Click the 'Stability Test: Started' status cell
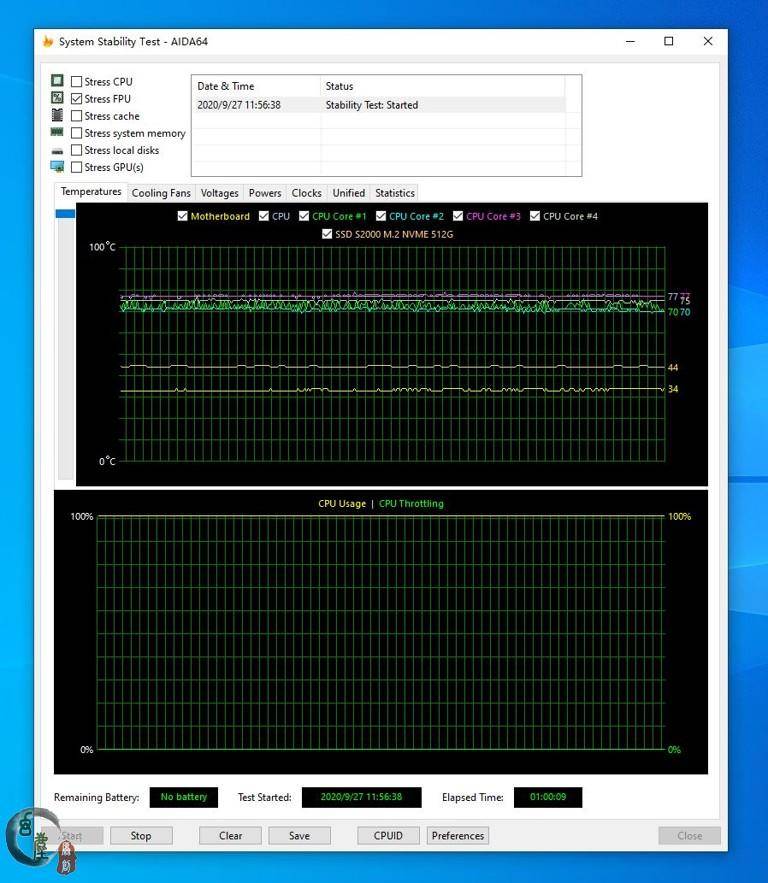This screenshot has height=883, width=768. point(372,105)
